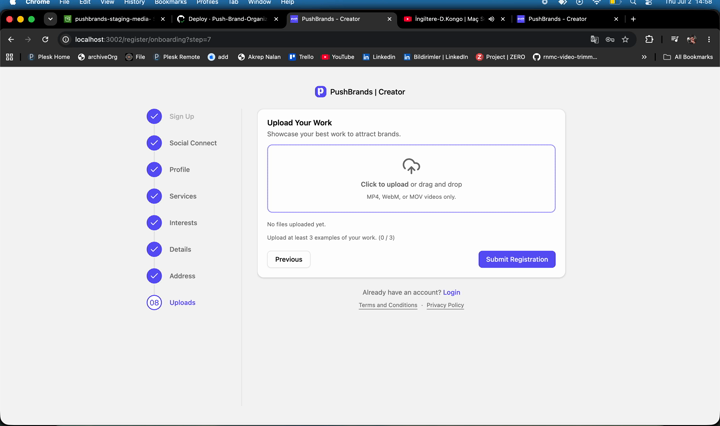Click the cloud upload icon

[411, 166]
